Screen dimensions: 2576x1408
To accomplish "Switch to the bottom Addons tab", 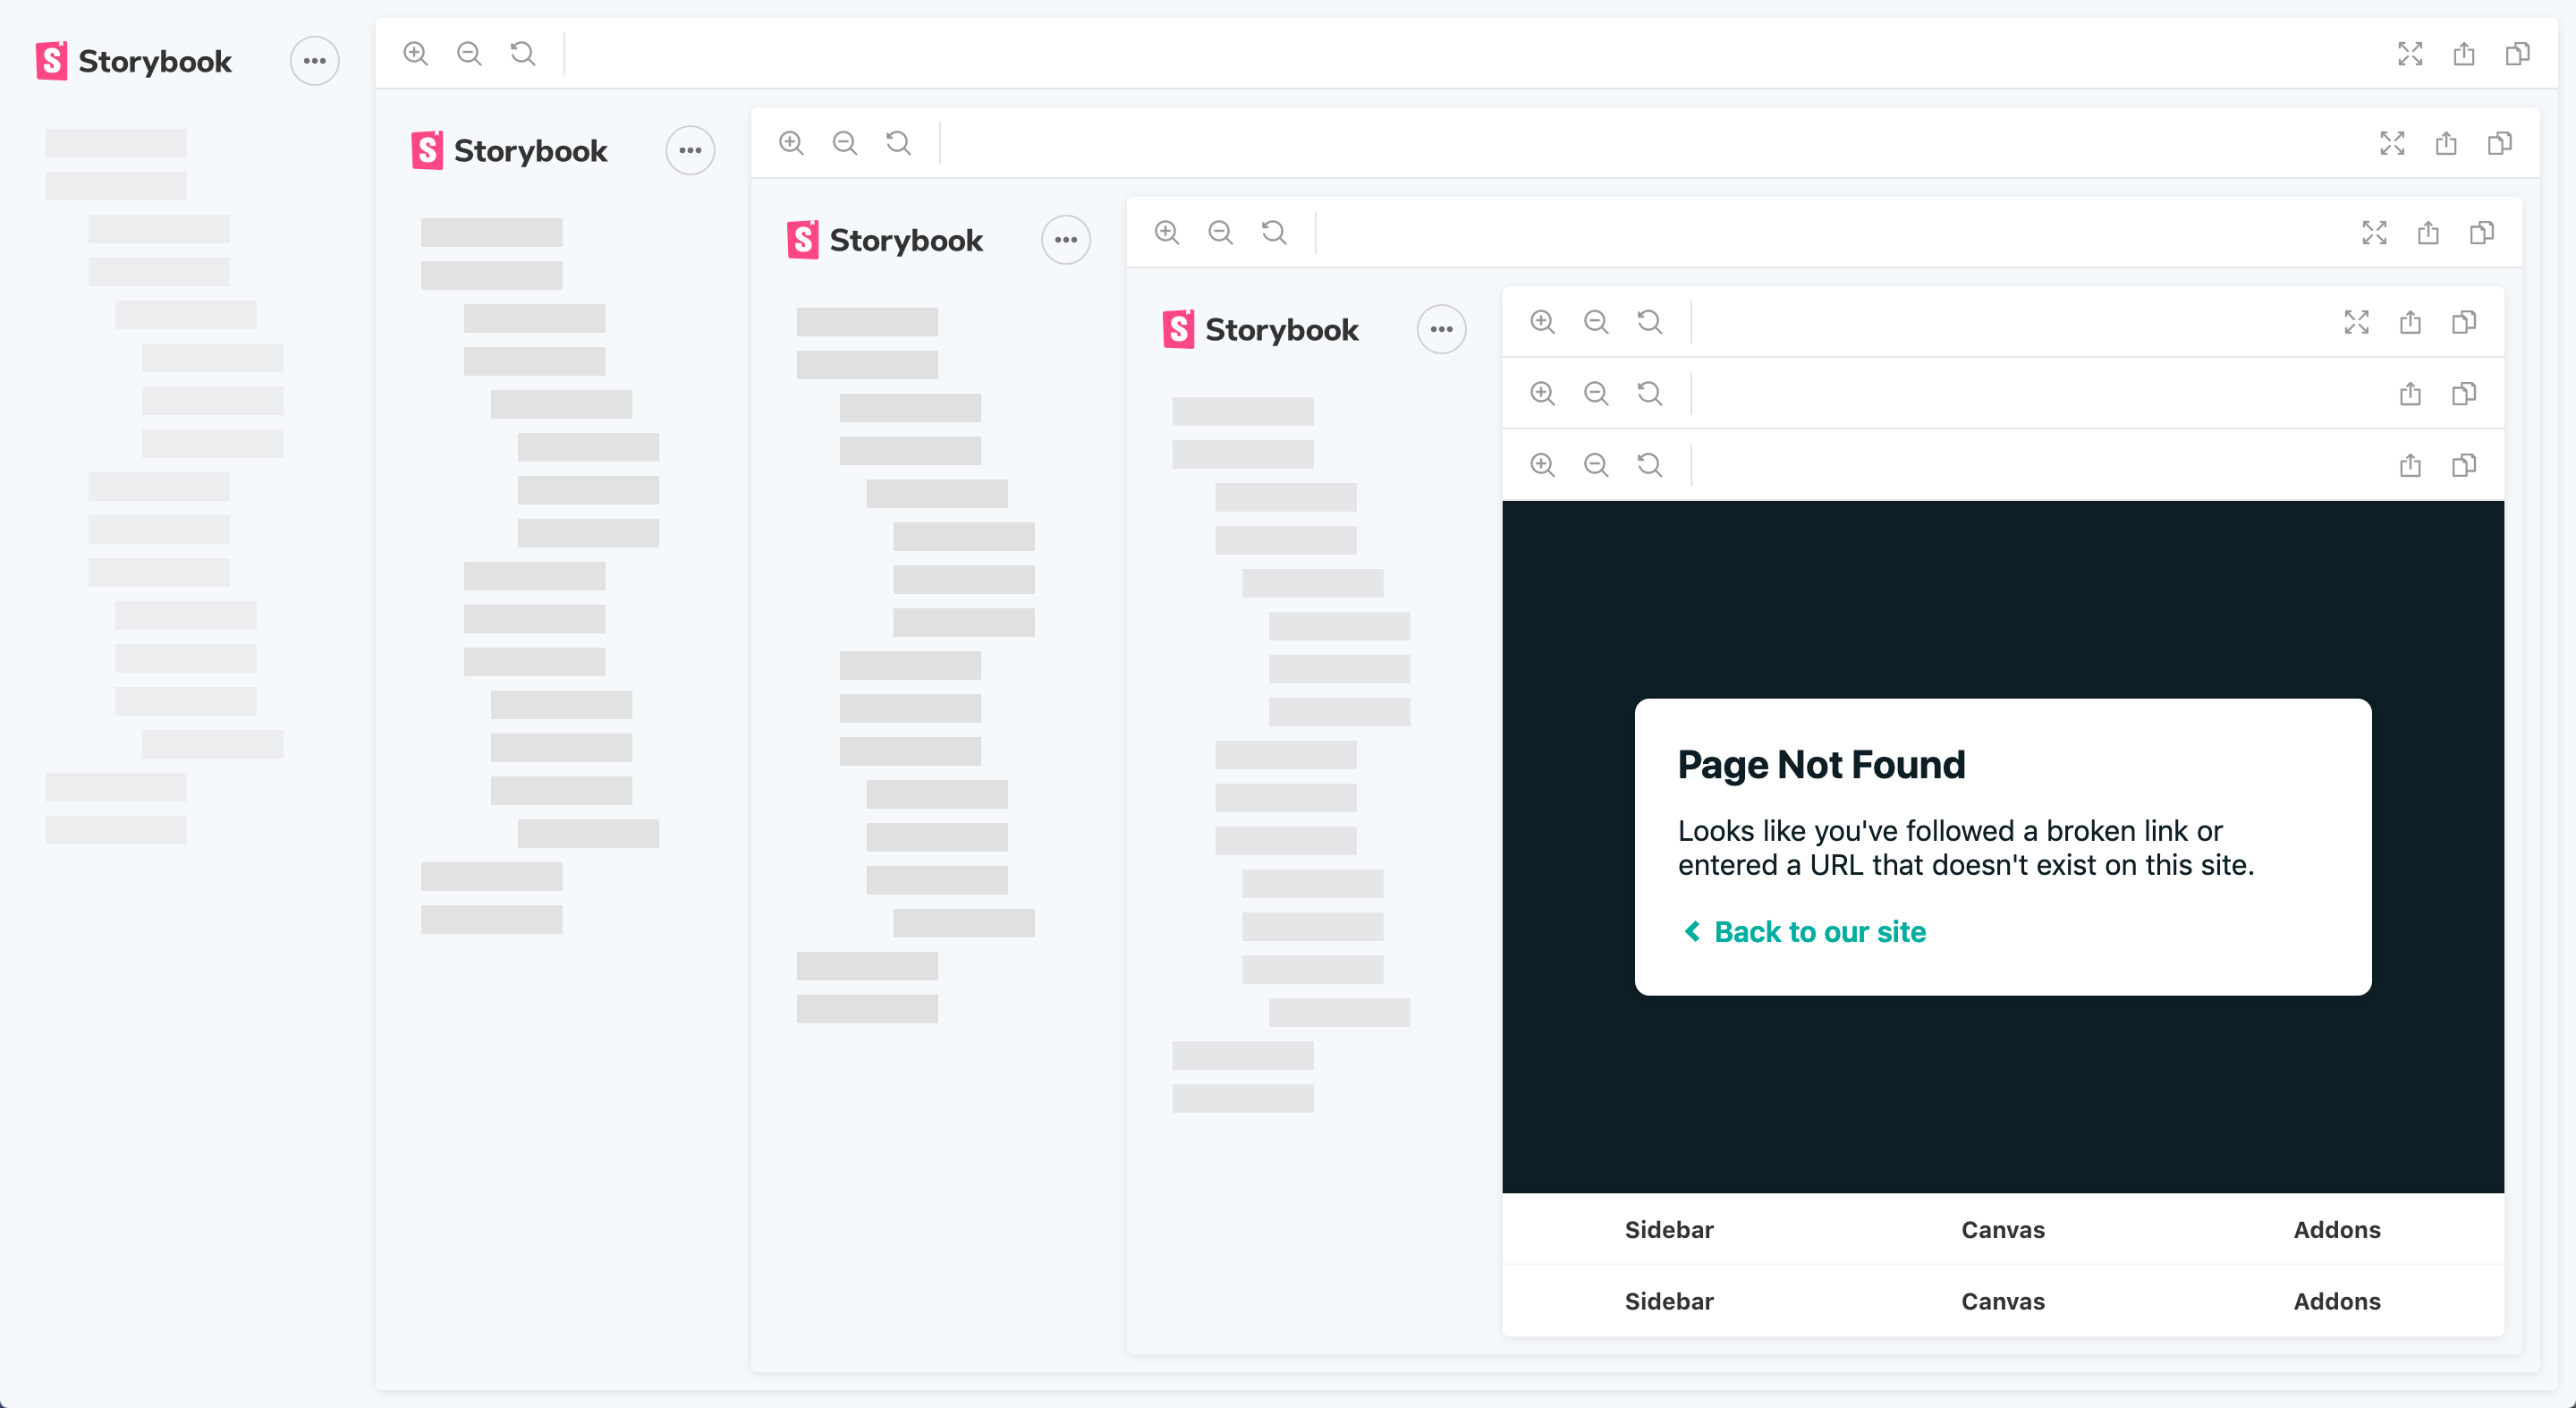I will (x=2337, y=1301).
